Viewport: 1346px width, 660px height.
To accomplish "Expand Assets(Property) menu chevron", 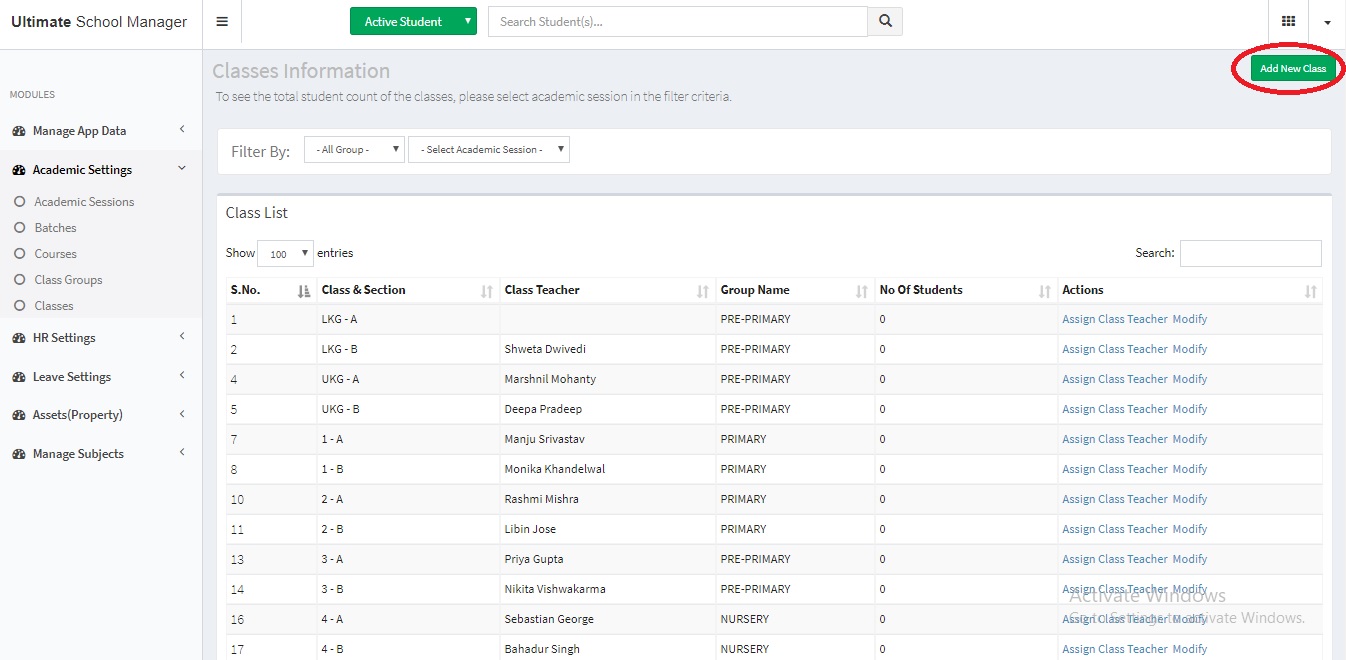I will pyautogui.click(x=182, y=413).
